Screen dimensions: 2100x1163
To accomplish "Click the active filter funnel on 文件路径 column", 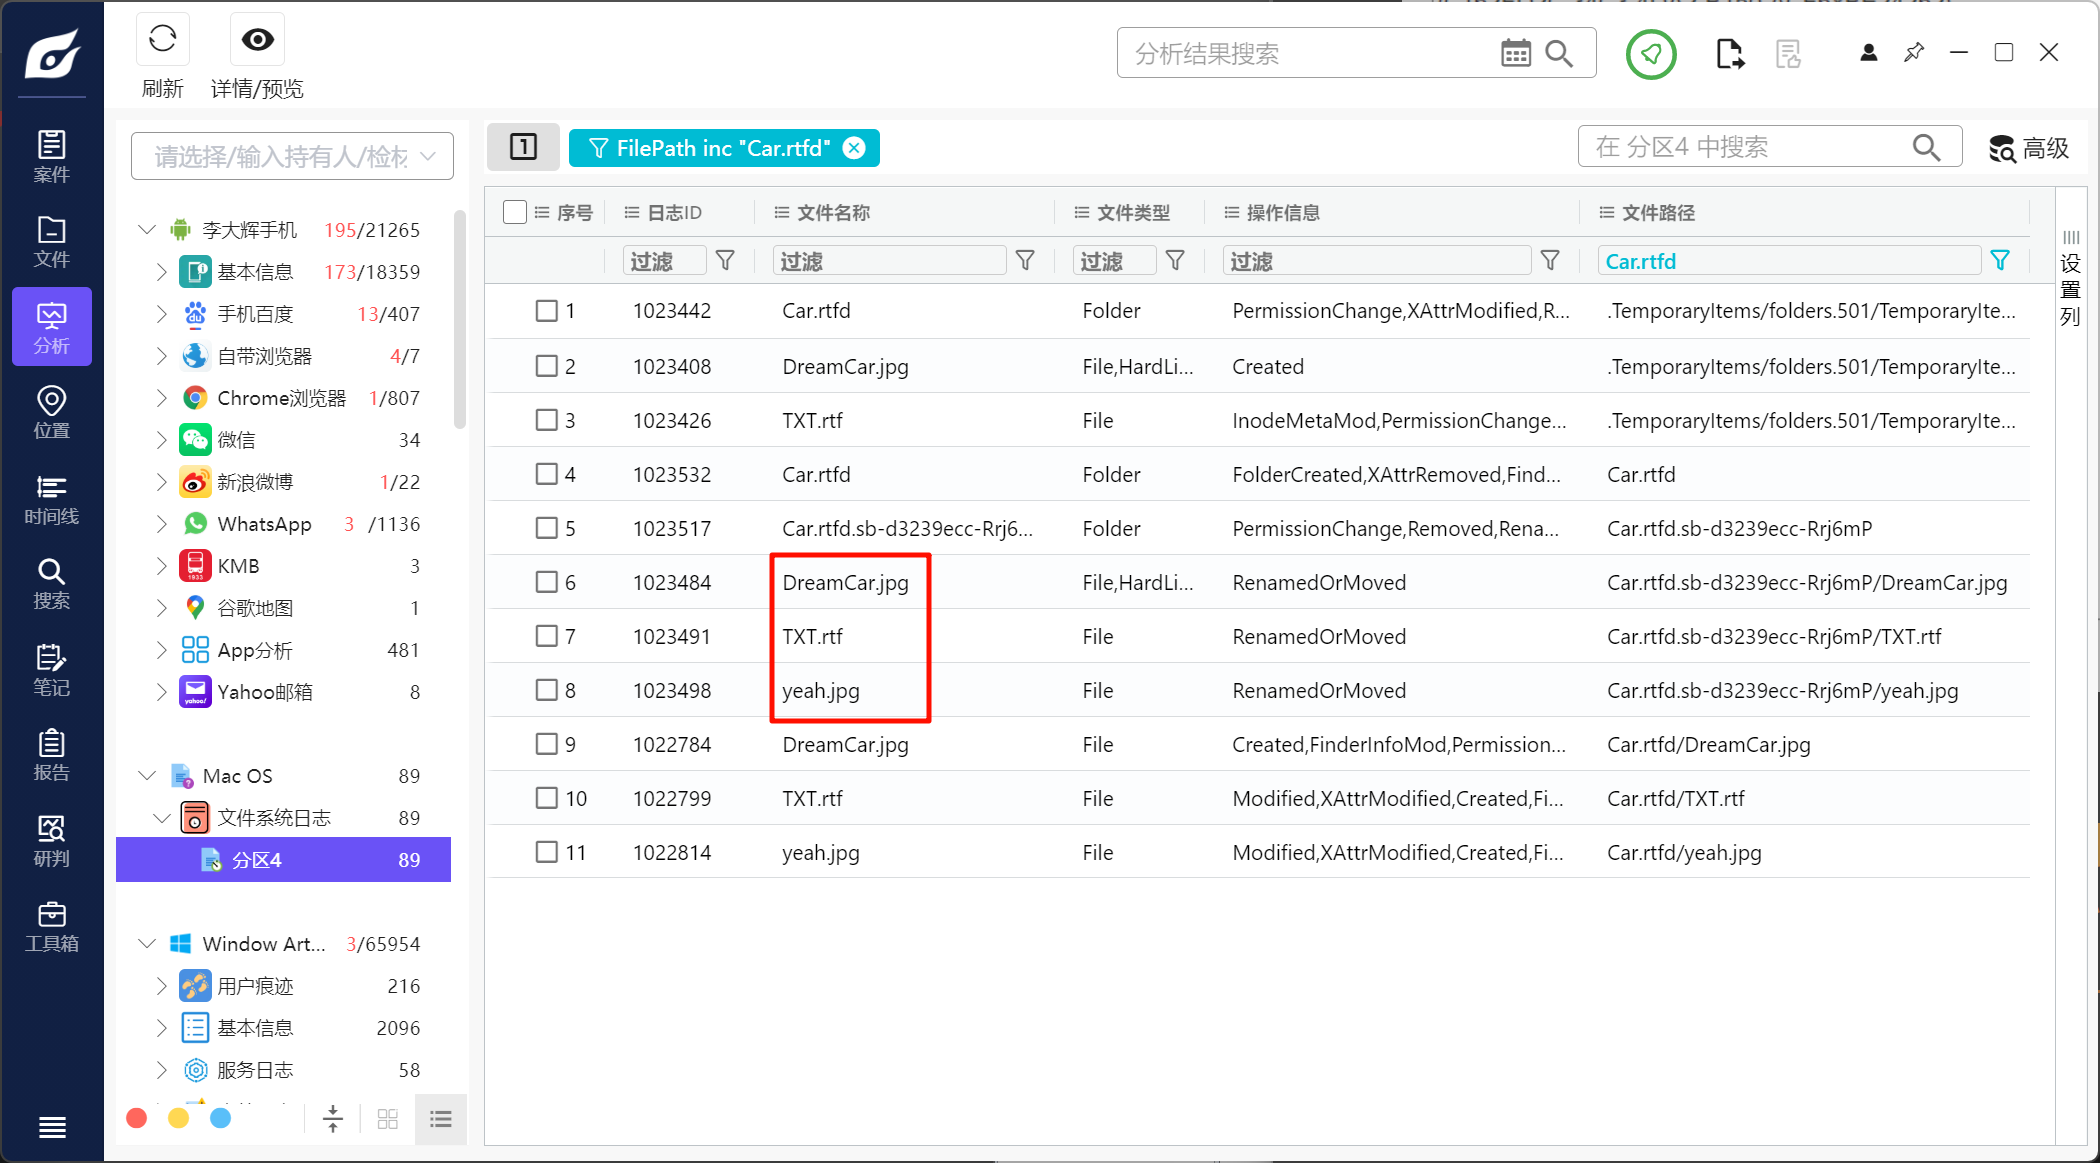I will click(2000, 261).
